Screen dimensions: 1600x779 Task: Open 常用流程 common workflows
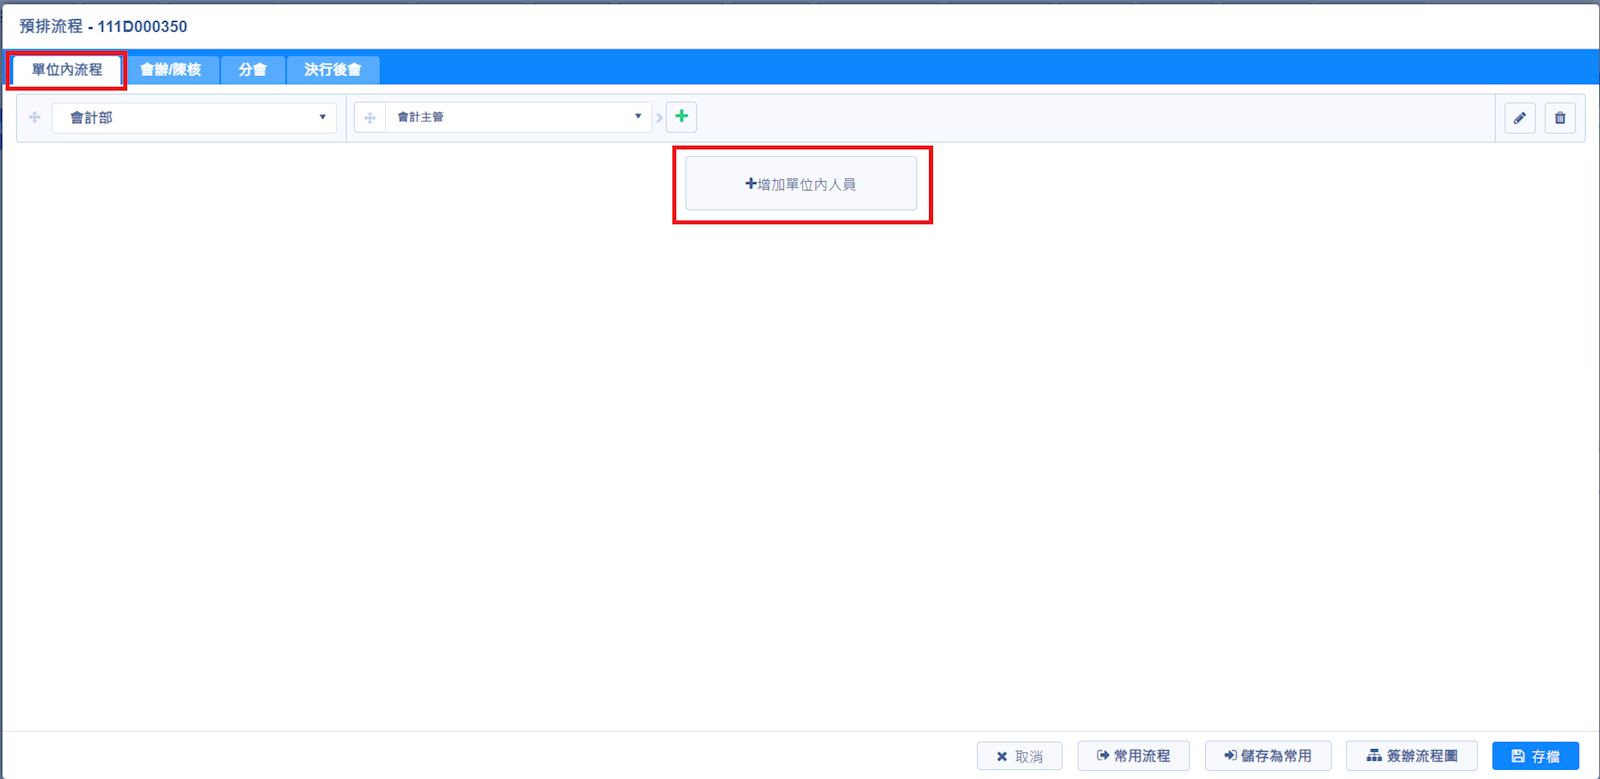click(1133, 756)
